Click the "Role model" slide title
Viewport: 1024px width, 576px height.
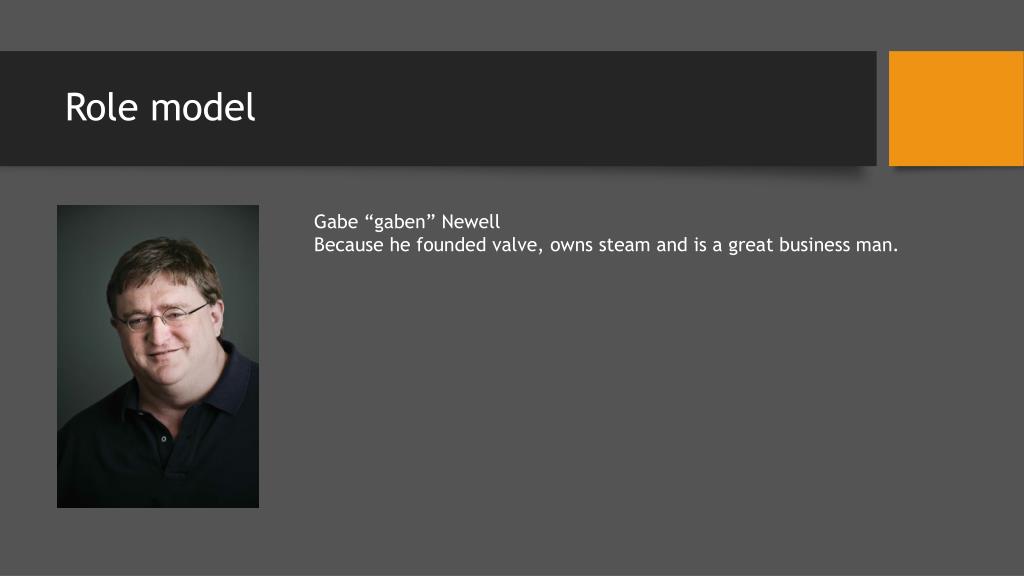[x=160, y=107]
